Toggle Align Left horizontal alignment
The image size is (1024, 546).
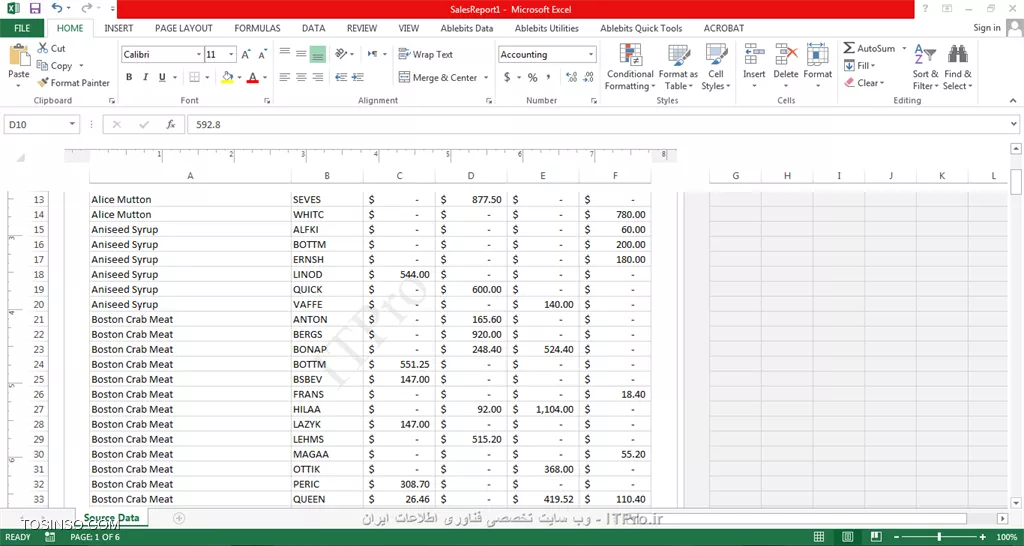pos(285,77)
